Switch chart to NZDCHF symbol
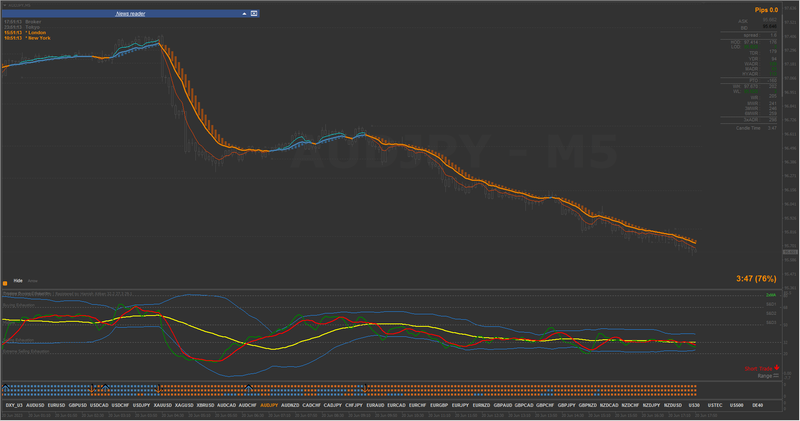The width and height of the screenshot is (800, 421). click(630, 405)
